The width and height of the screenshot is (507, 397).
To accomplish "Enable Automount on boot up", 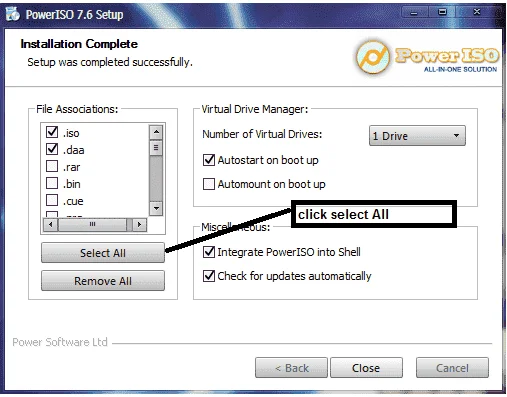I will (209, 184).
